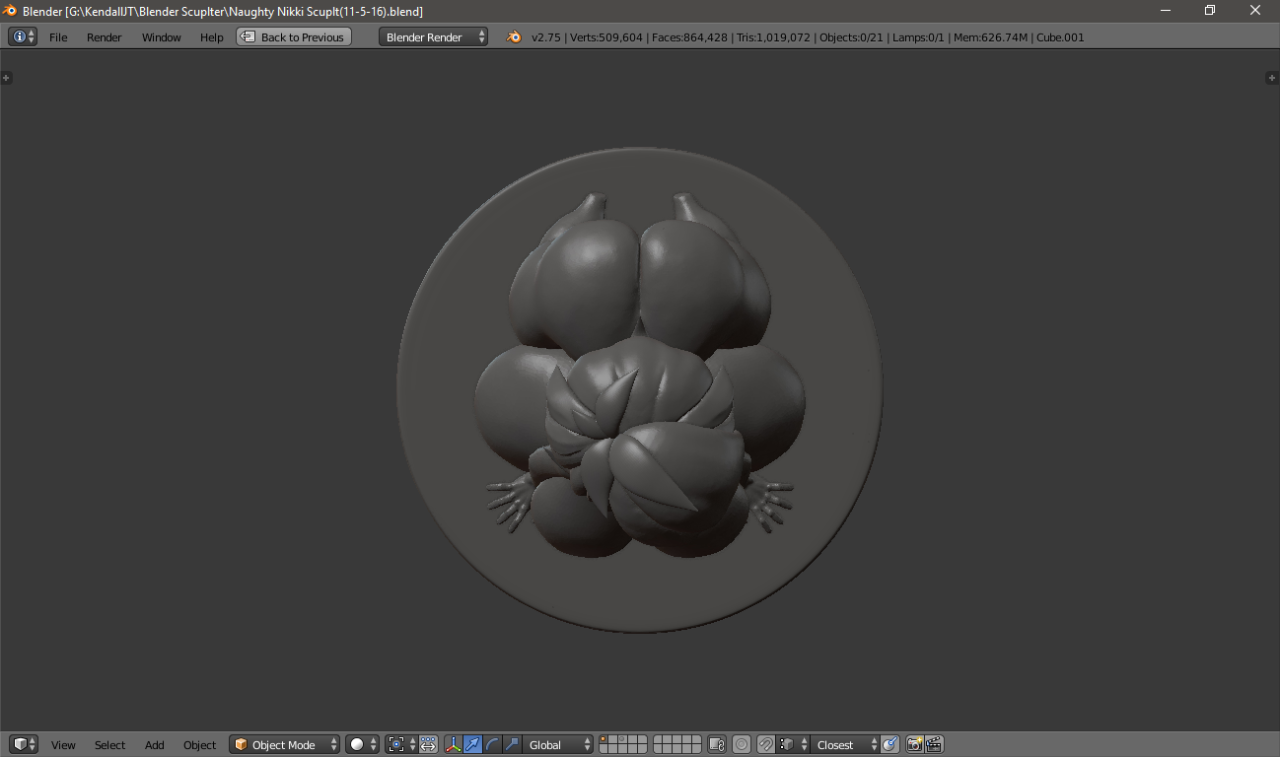Click the Blender window title text
The height and width of the screenshot is (757, 1280).
pos(222,11)
